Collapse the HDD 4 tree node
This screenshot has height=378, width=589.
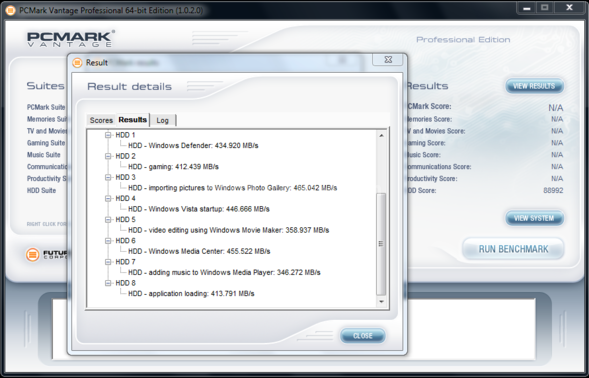coord(108,198)
